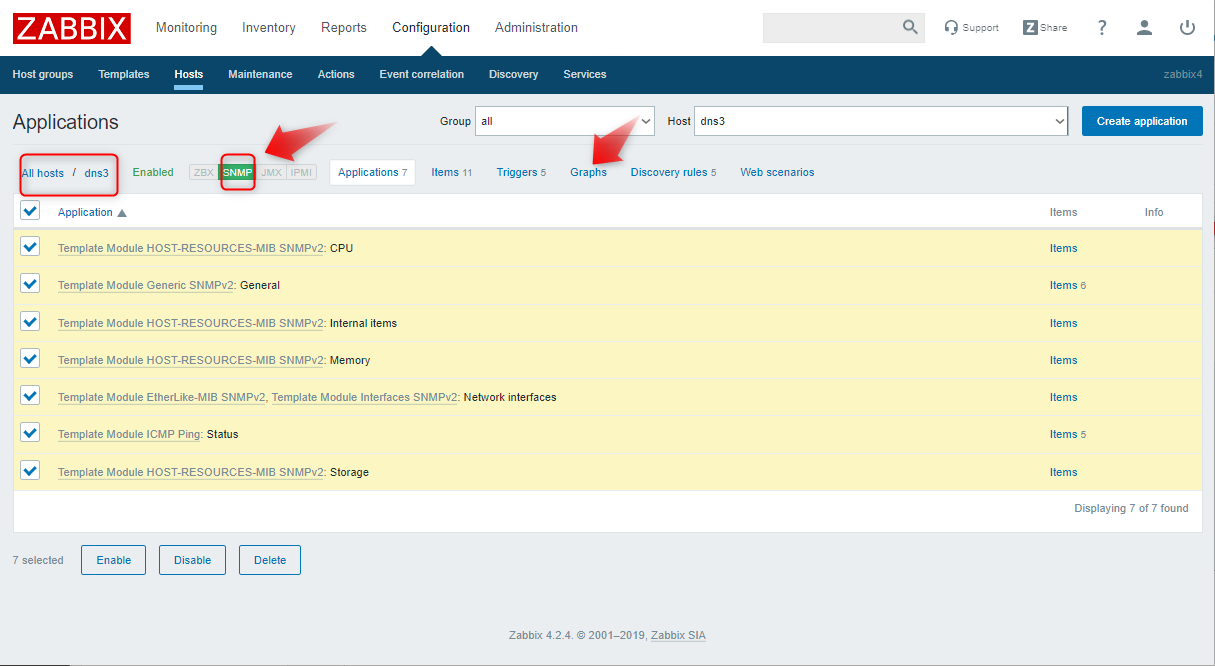Click the Zabbix logo

[x=72, y=28]
